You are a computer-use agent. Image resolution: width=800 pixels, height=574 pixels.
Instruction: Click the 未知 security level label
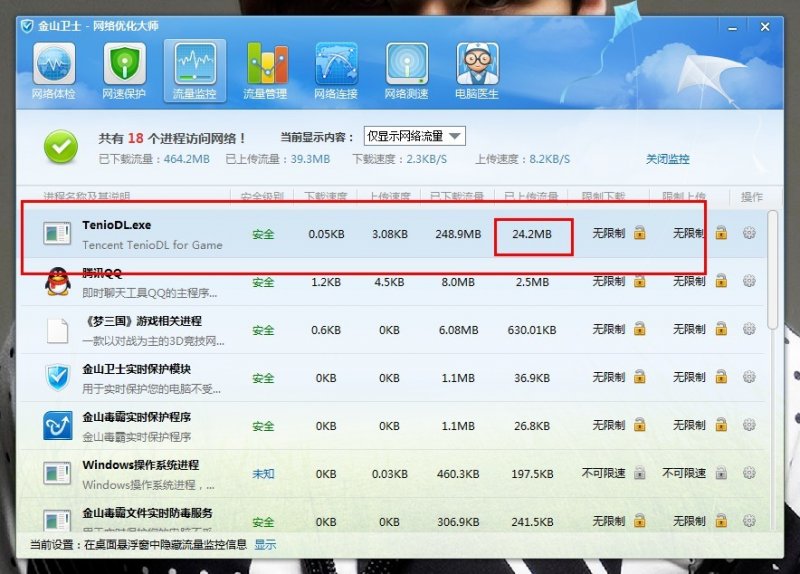(x=263, y=473)
